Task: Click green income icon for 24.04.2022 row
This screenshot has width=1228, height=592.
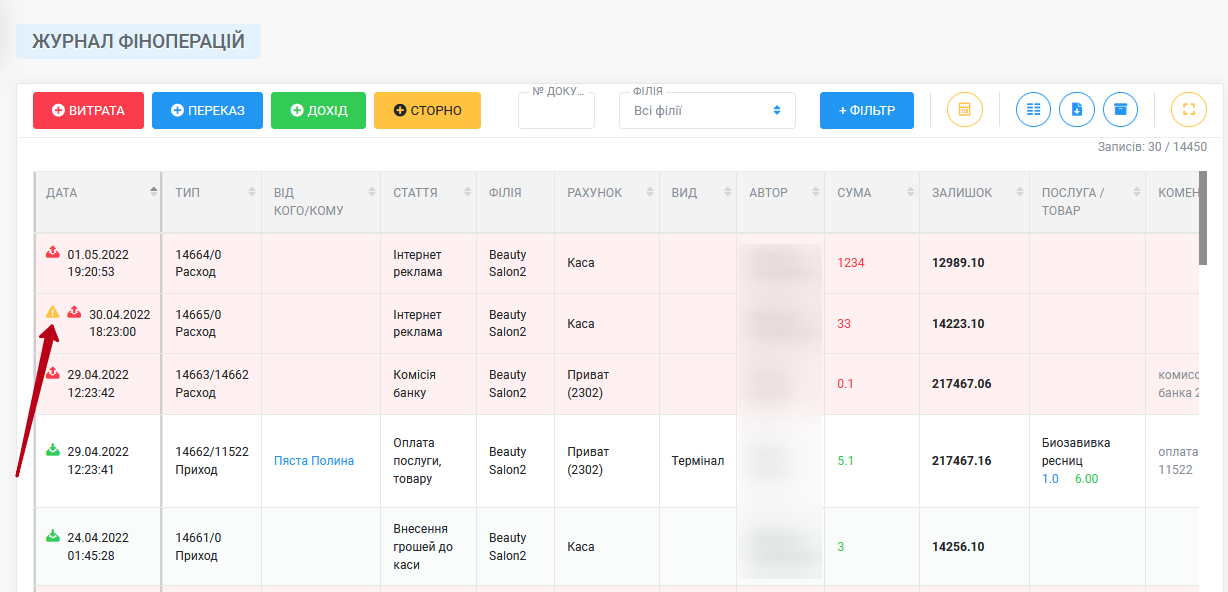Action: tap(53, 536)
